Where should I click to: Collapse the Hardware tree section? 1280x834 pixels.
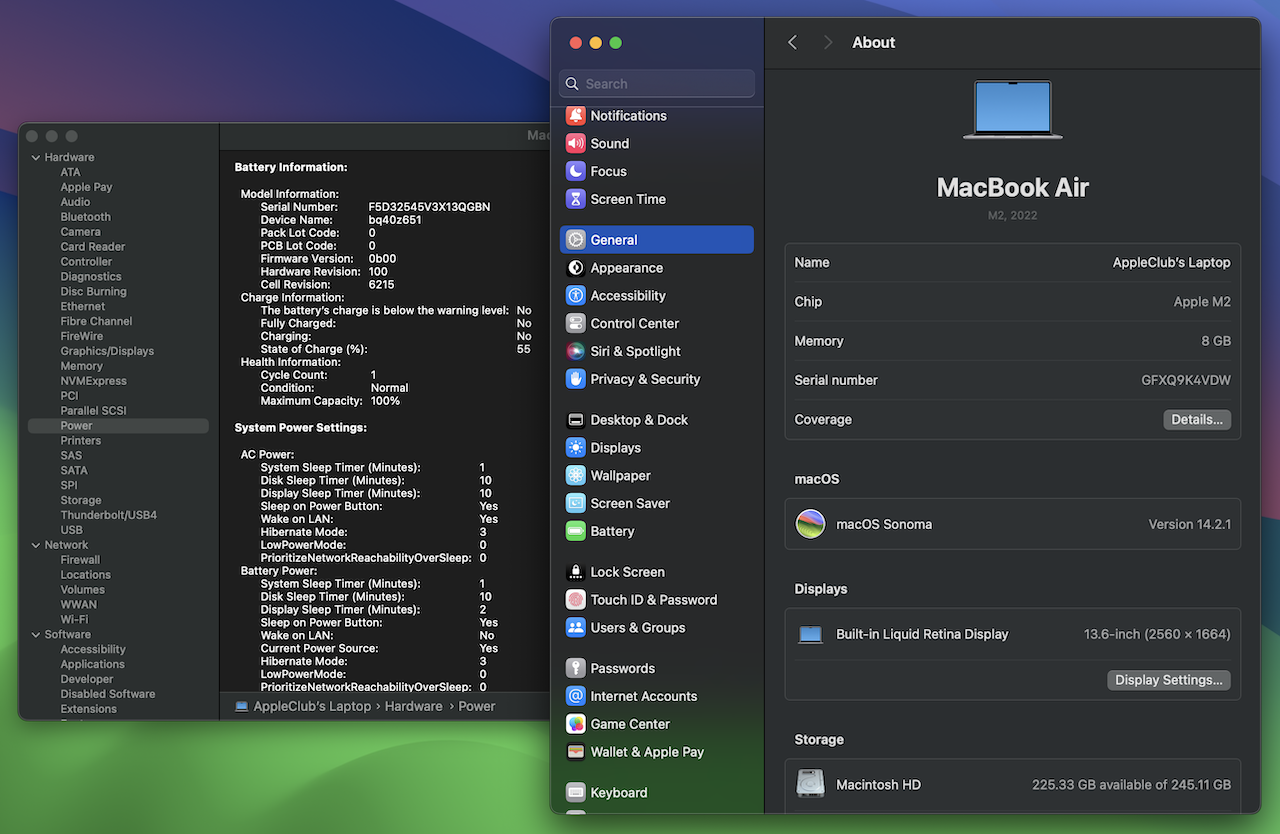tap(36, 157)
